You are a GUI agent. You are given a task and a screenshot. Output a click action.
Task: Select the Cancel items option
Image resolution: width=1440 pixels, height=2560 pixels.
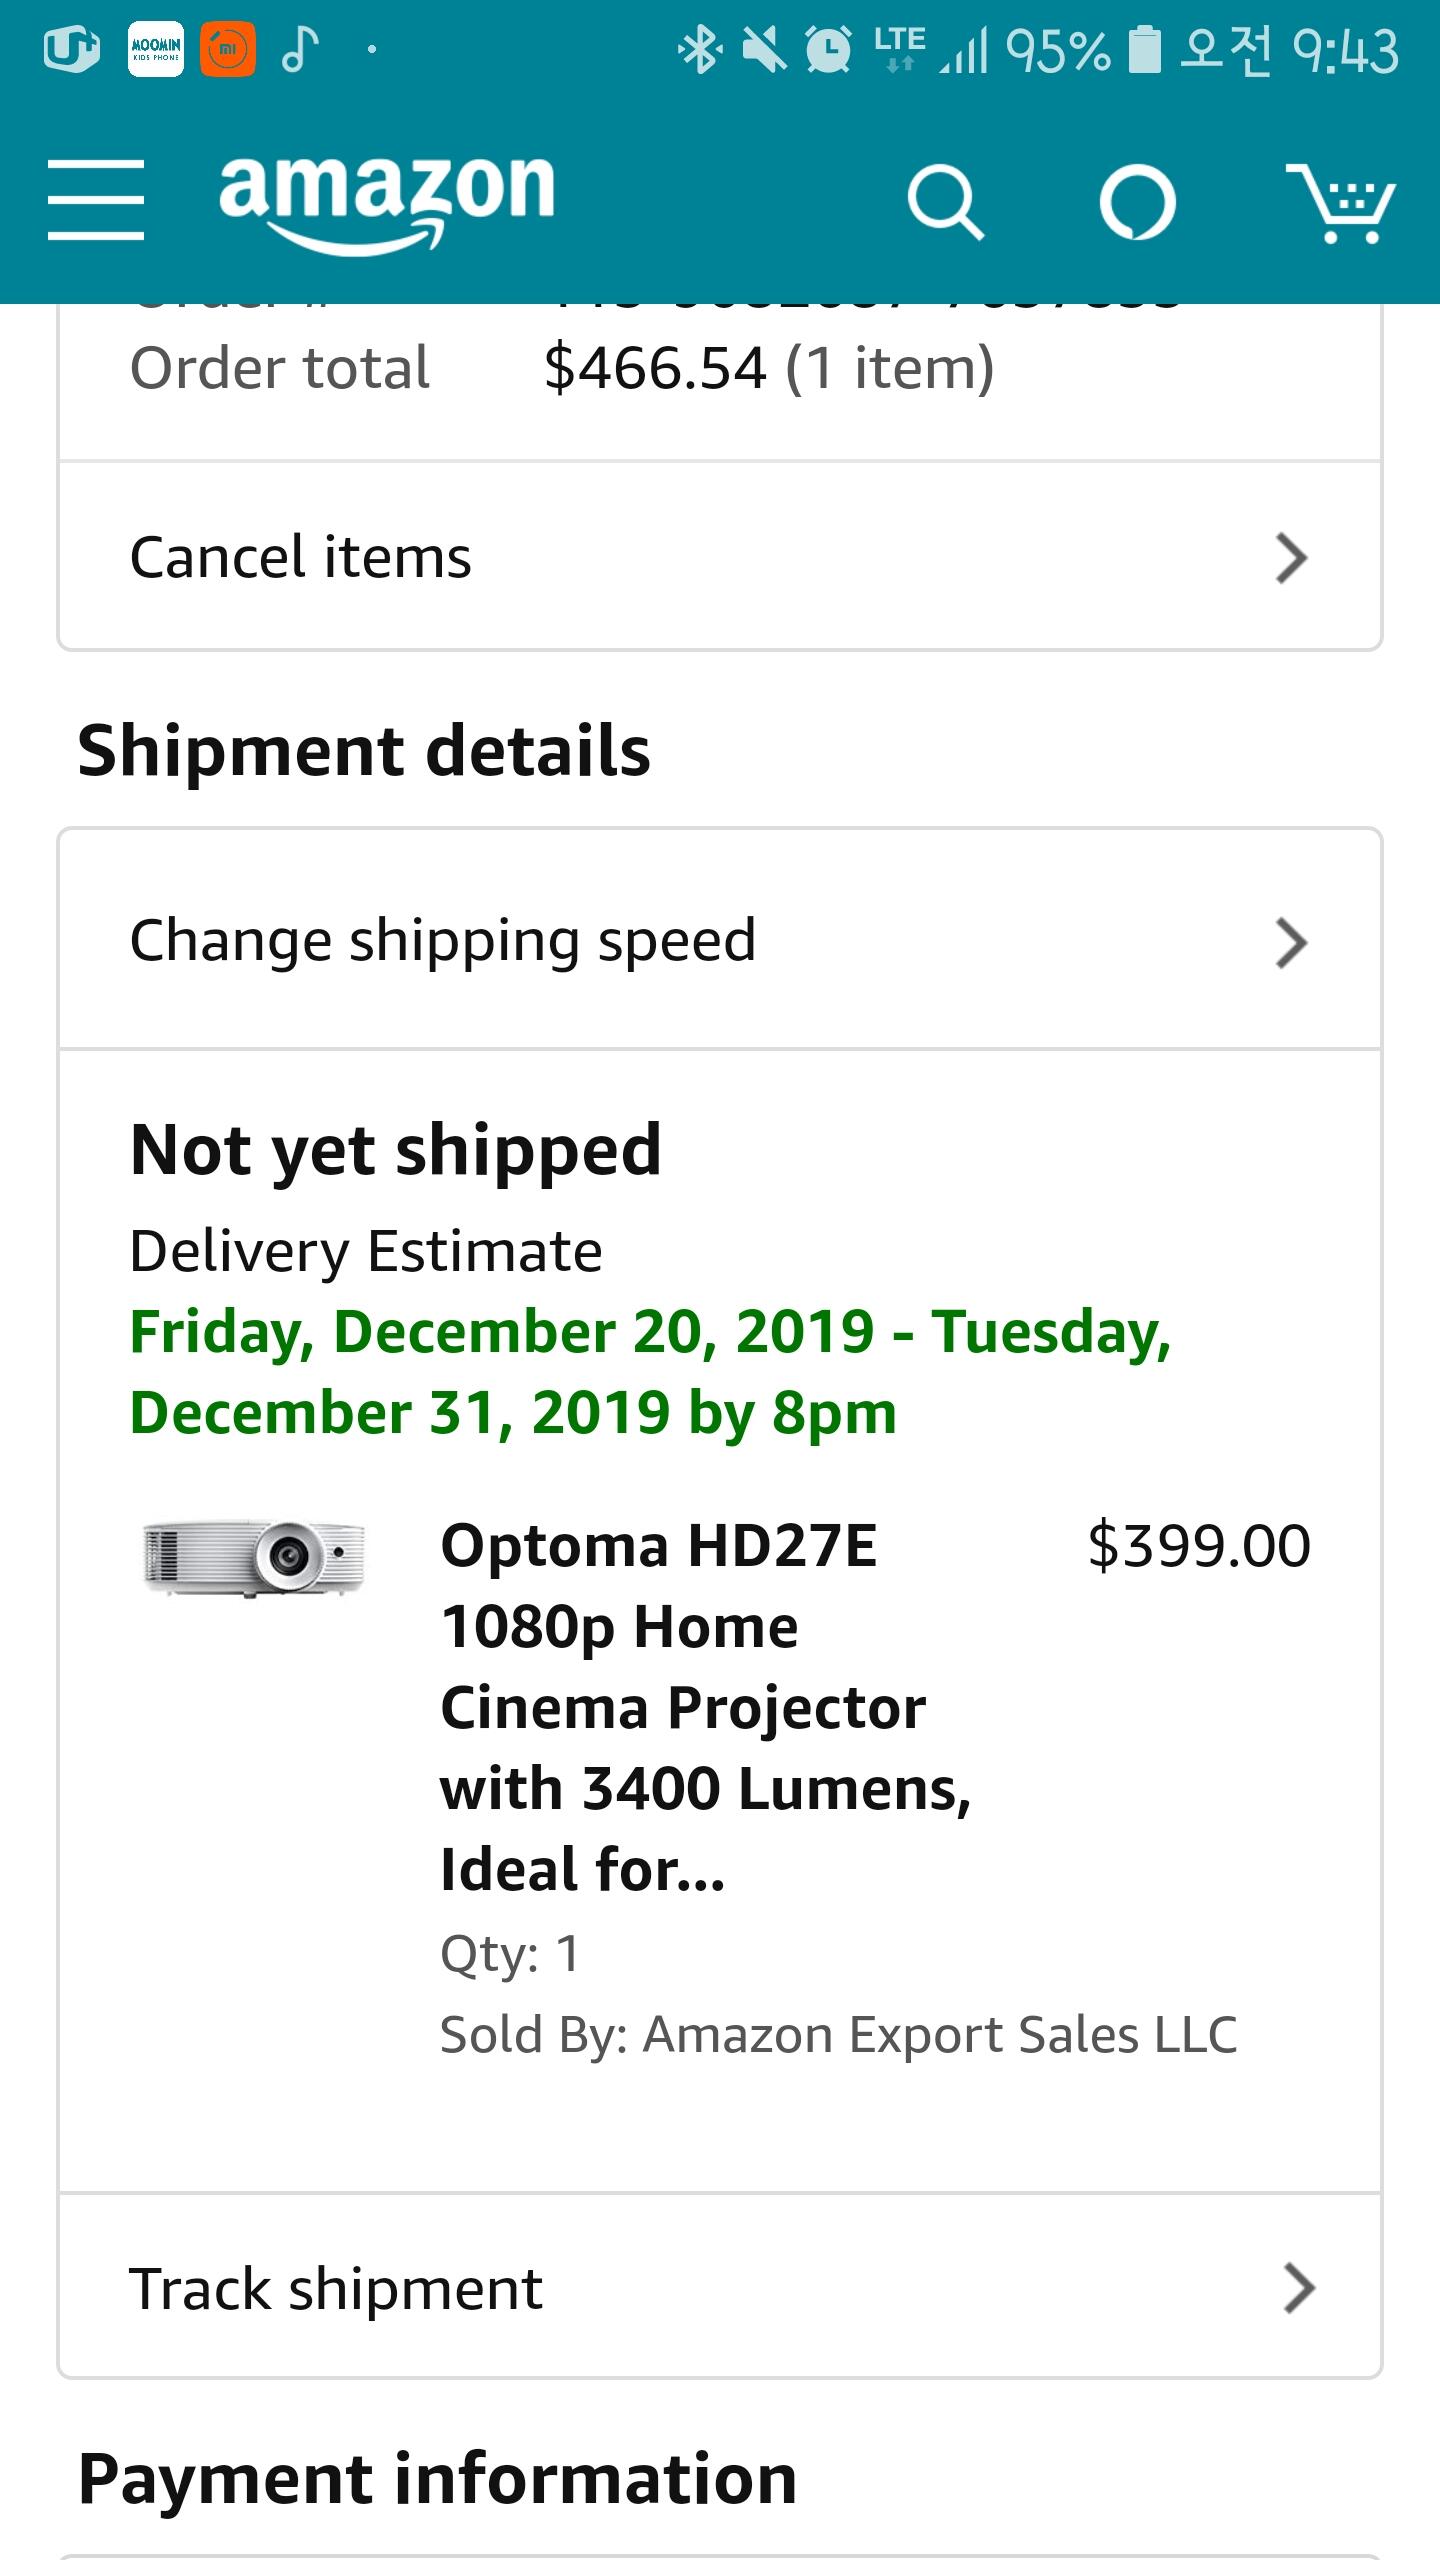pos(300,557)
